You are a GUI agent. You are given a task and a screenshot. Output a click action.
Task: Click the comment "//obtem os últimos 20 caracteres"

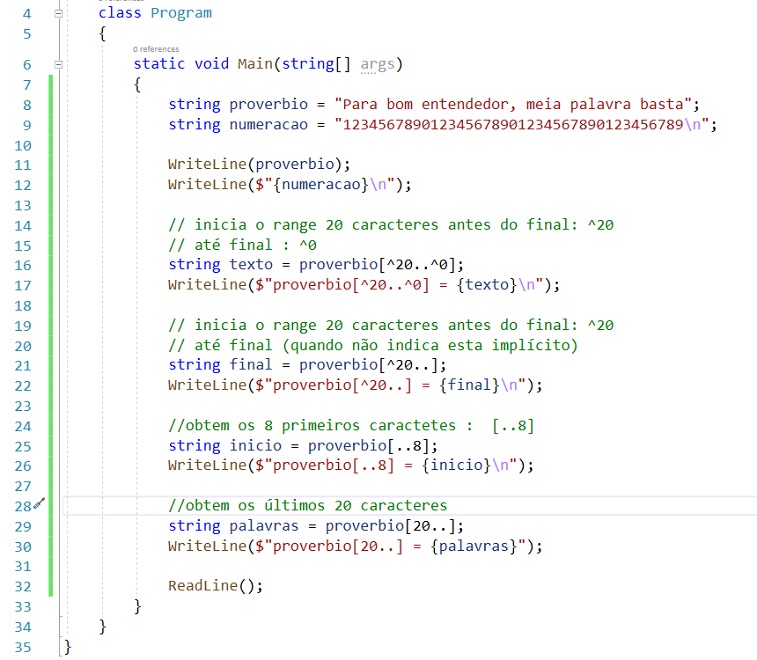[307, 505]
